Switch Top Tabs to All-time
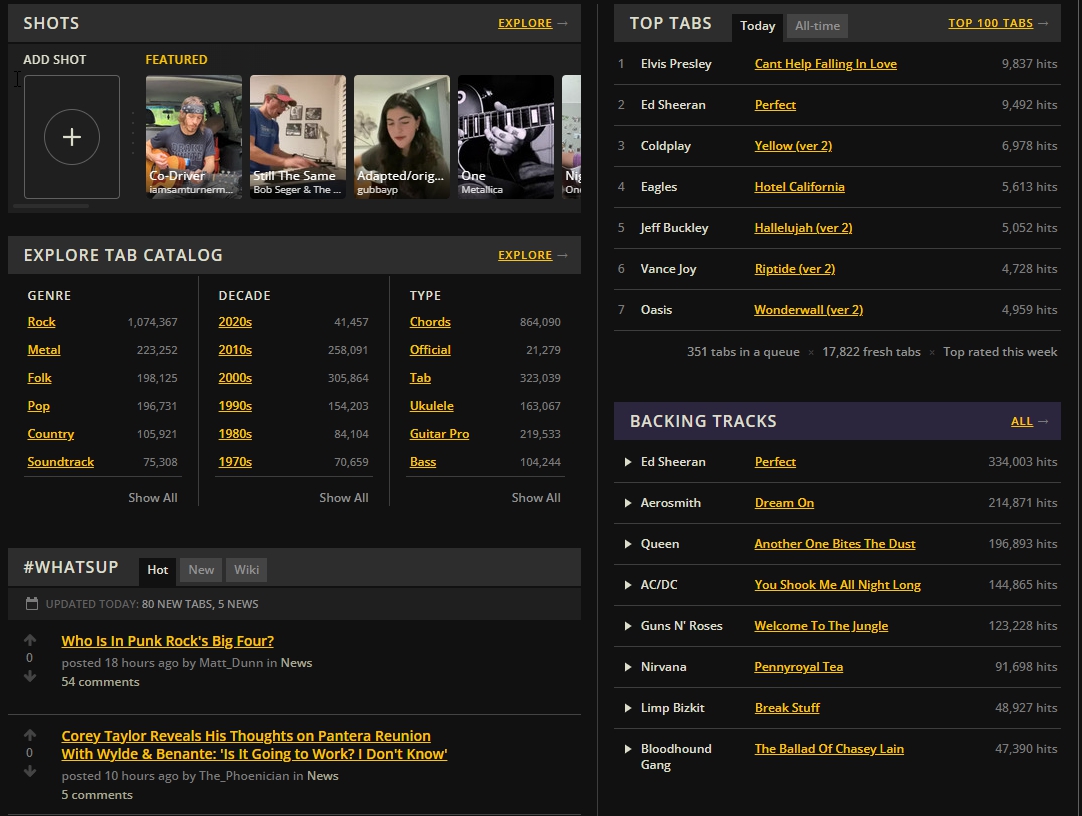The image size is (1082, 816). 817,26
